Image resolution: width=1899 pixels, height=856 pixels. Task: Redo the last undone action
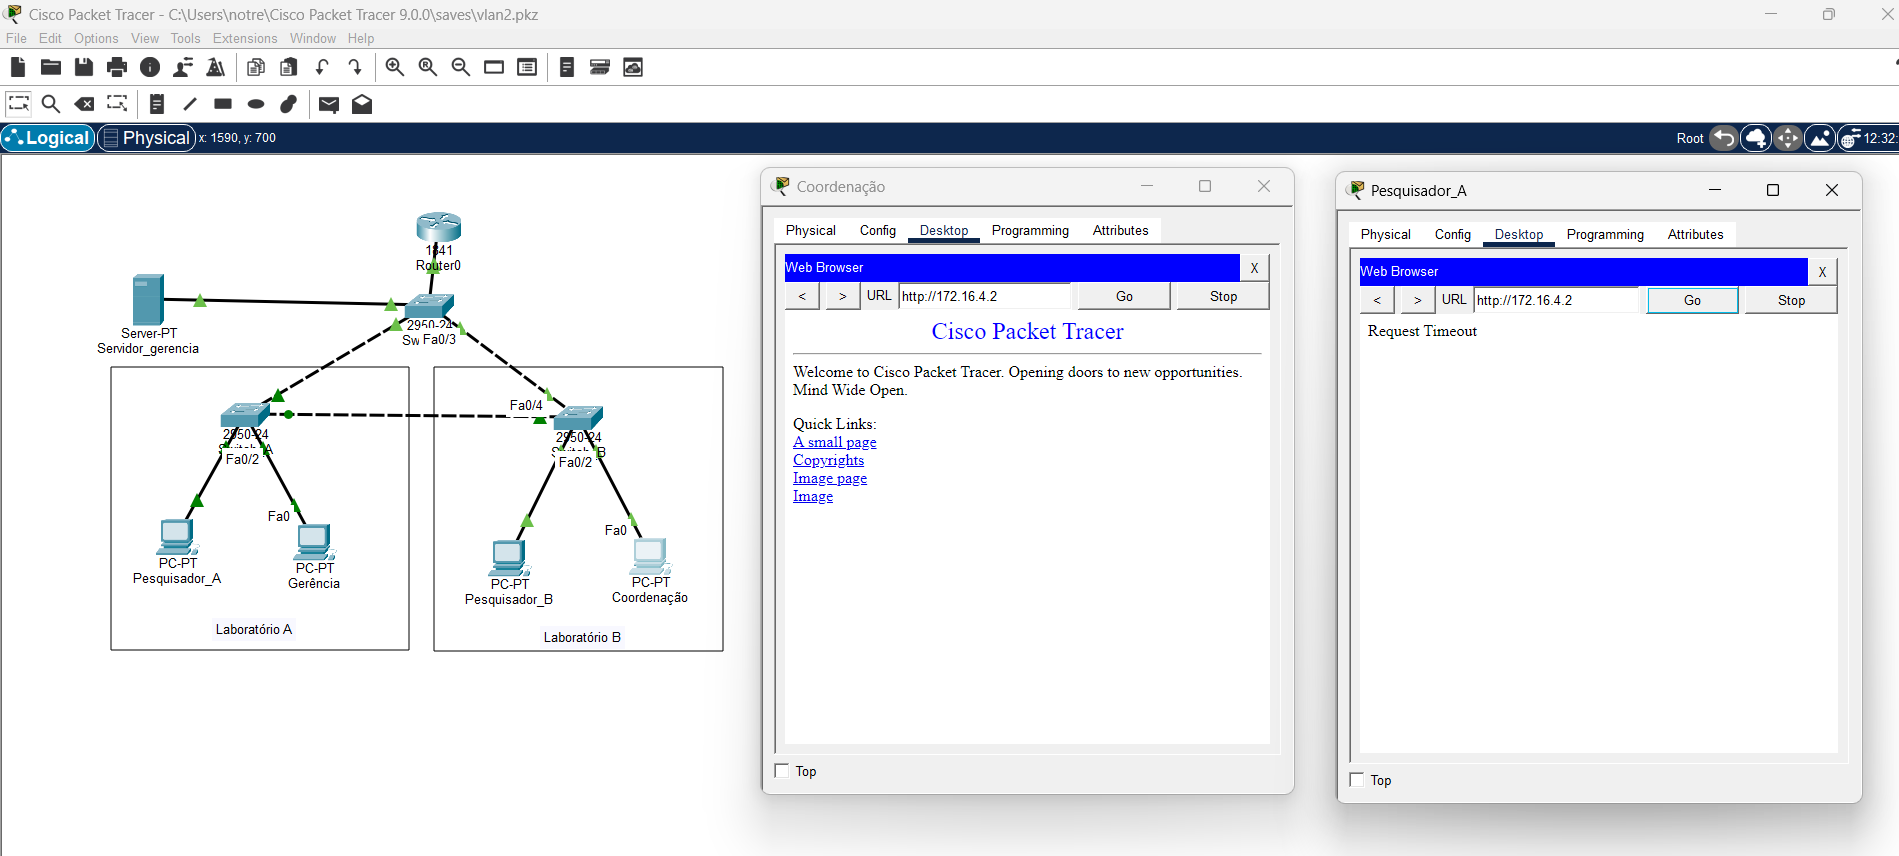click(x=355, y=67)
